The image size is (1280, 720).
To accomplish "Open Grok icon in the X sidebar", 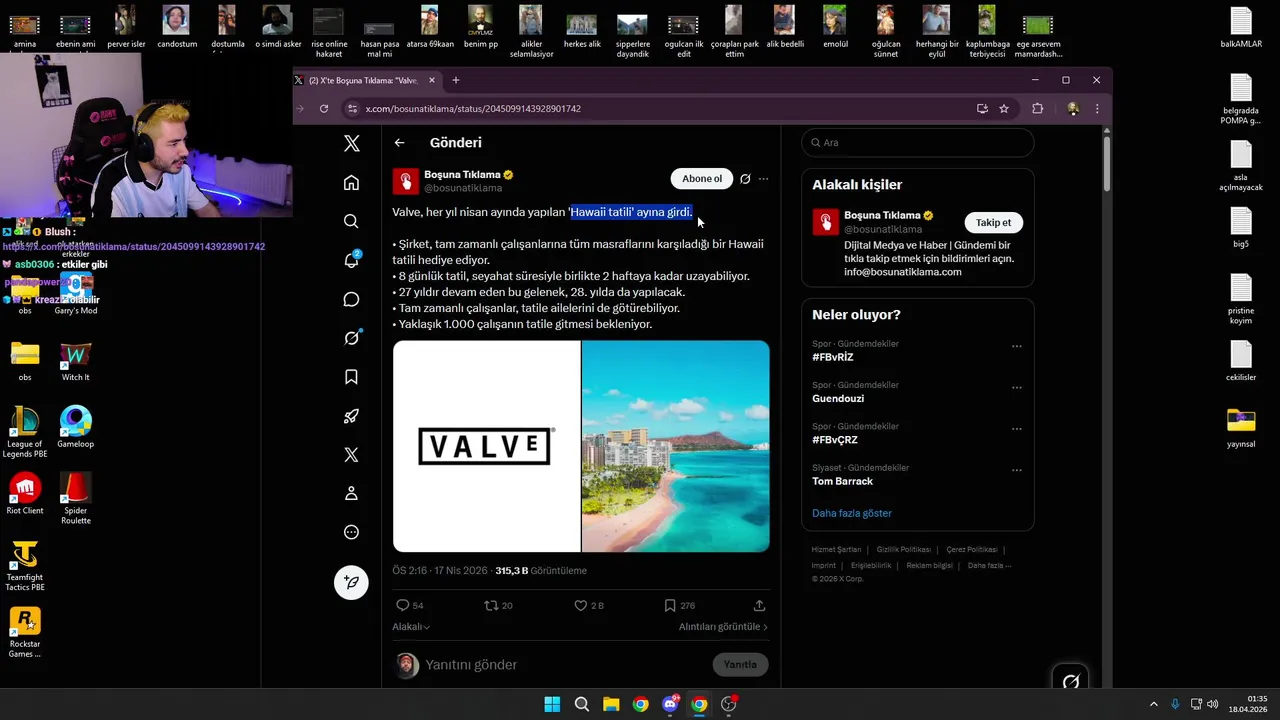I will coord(351,338).
